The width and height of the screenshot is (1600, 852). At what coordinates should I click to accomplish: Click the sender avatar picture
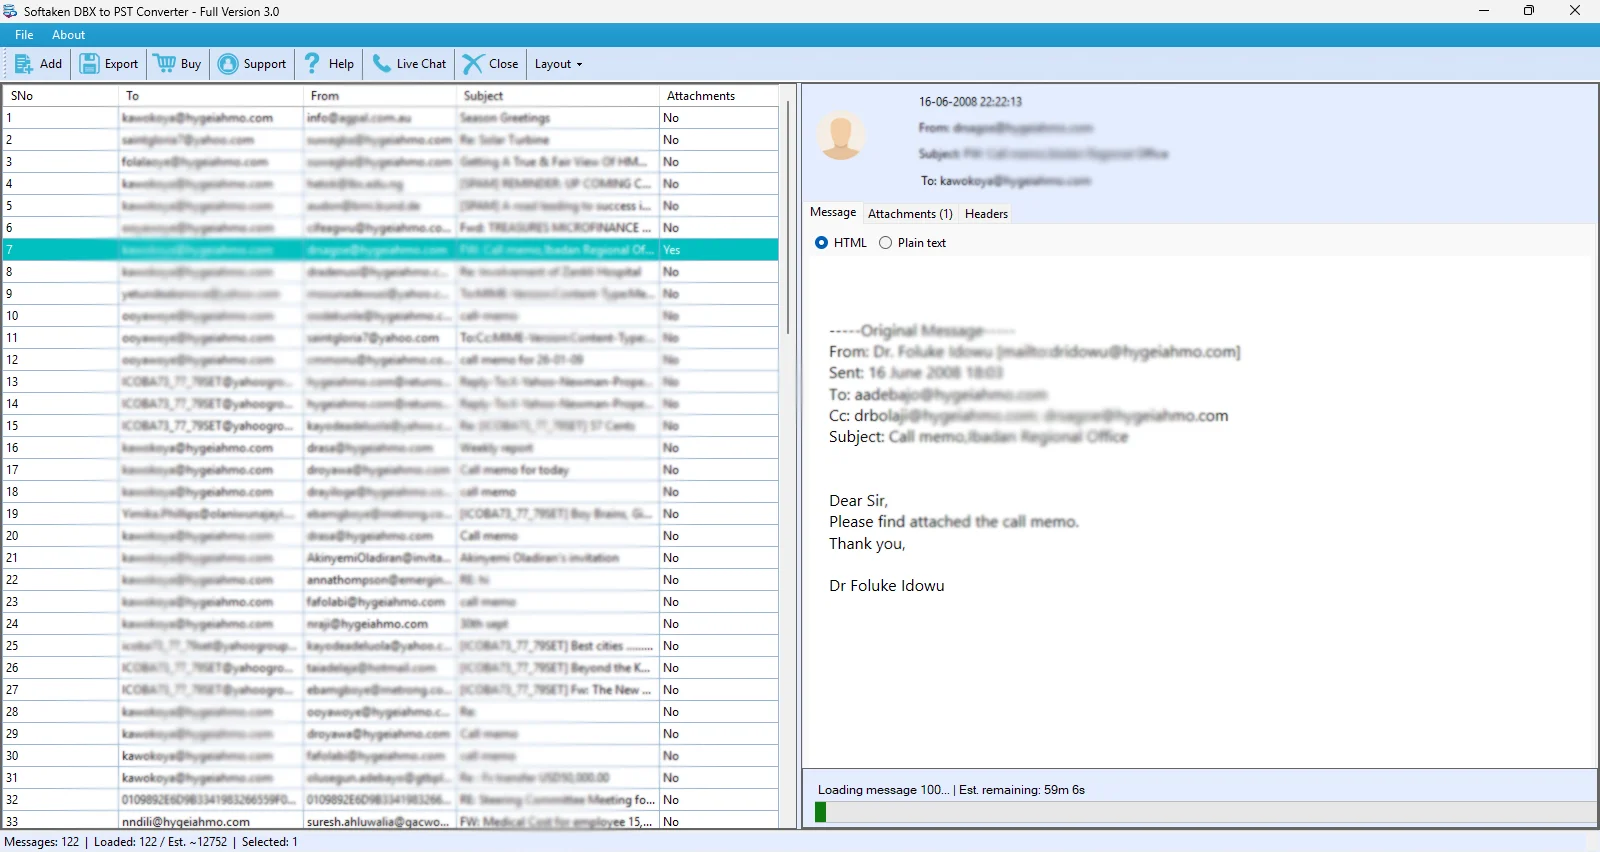[x=841, y=135]
